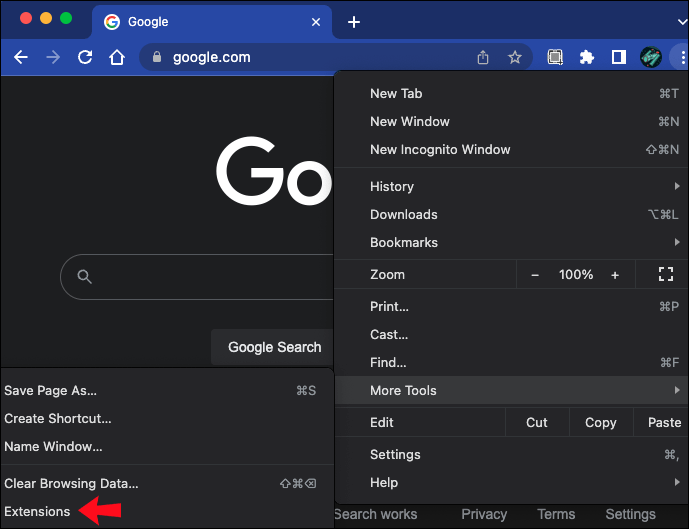Choose Find... in the menu

pos(511,363)
